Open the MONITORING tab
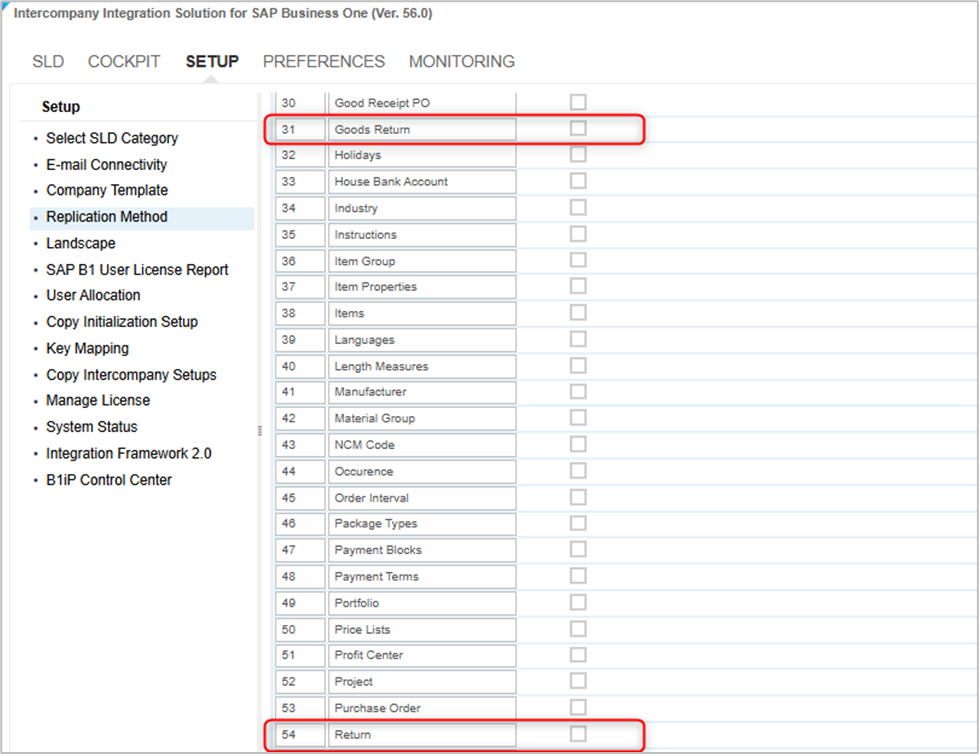Image resolution: width=979 pixels, height=754 pixels. click(x=461, y=62)
